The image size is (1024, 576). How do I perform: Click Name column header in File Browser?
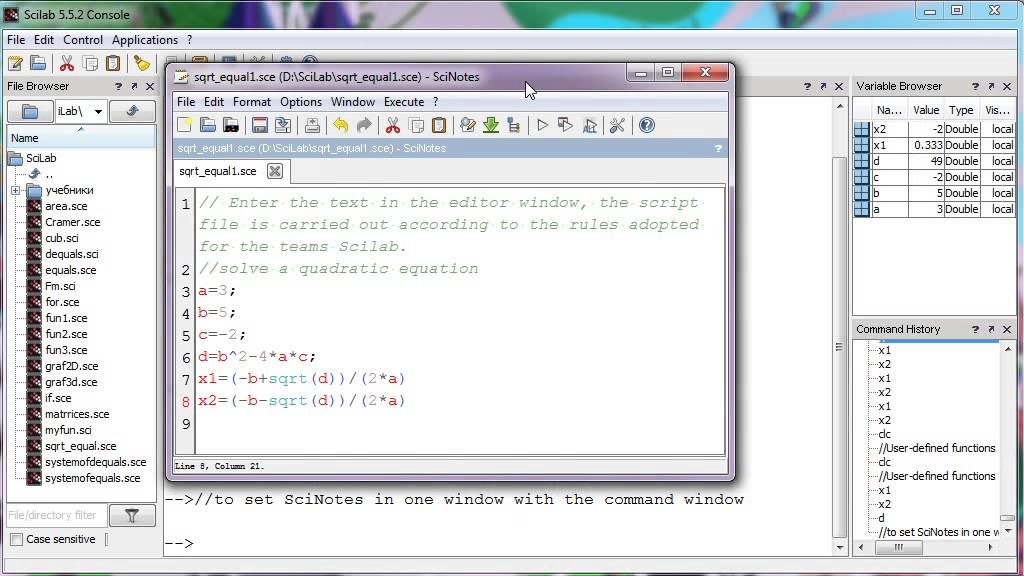pos(81,138)
